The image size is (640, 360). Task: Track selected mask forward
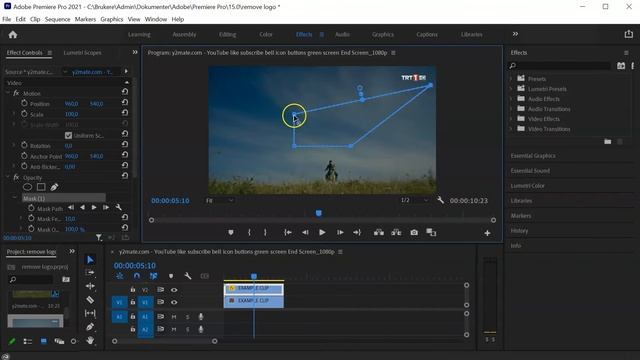(x=94, y=208)
